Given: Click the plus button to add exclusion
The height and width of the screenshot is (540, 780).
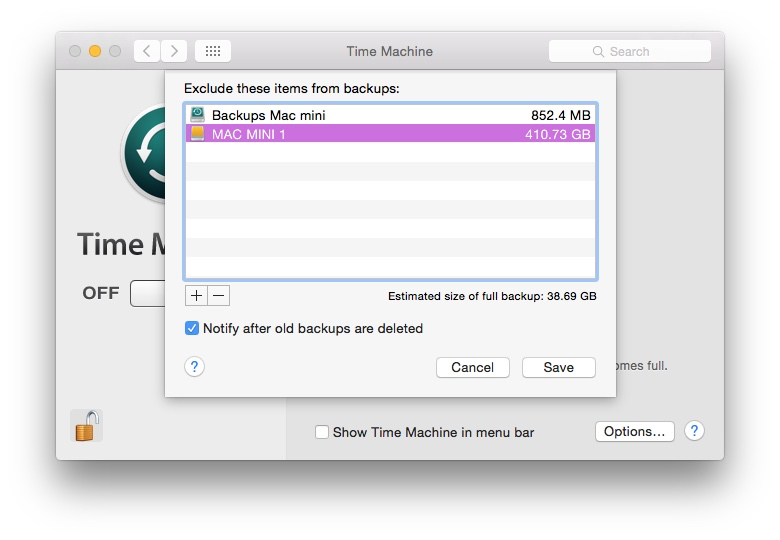Looking at the screenshot, I should [196, 295].
